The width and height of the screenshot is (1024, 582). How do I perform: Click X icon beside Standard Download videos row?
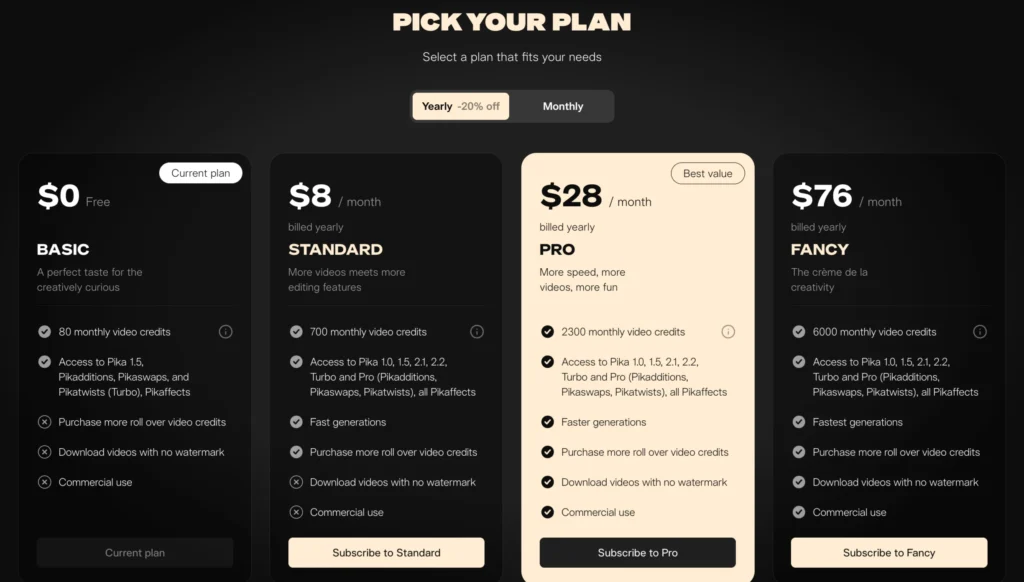pos(296,482)
